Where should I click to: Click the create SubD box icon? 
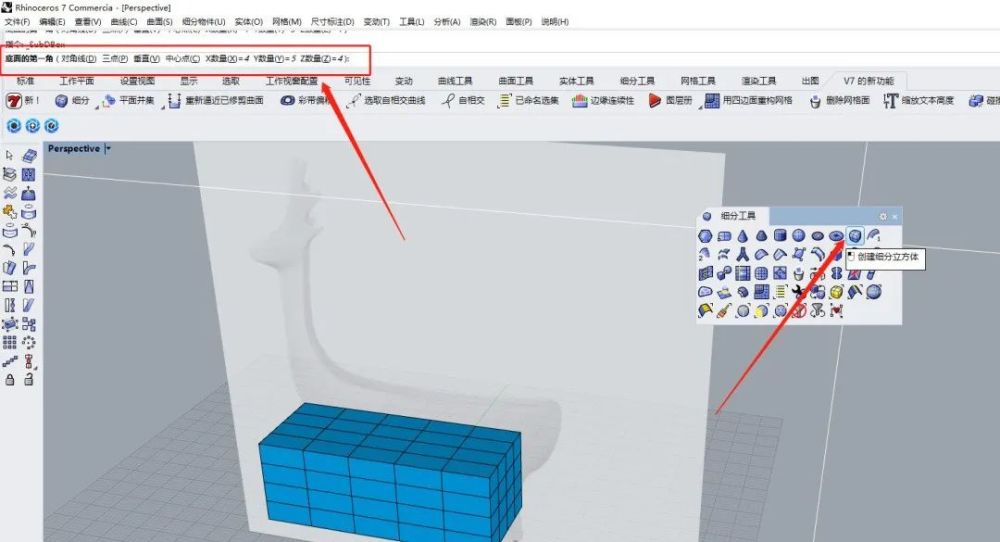coord(855,236)
